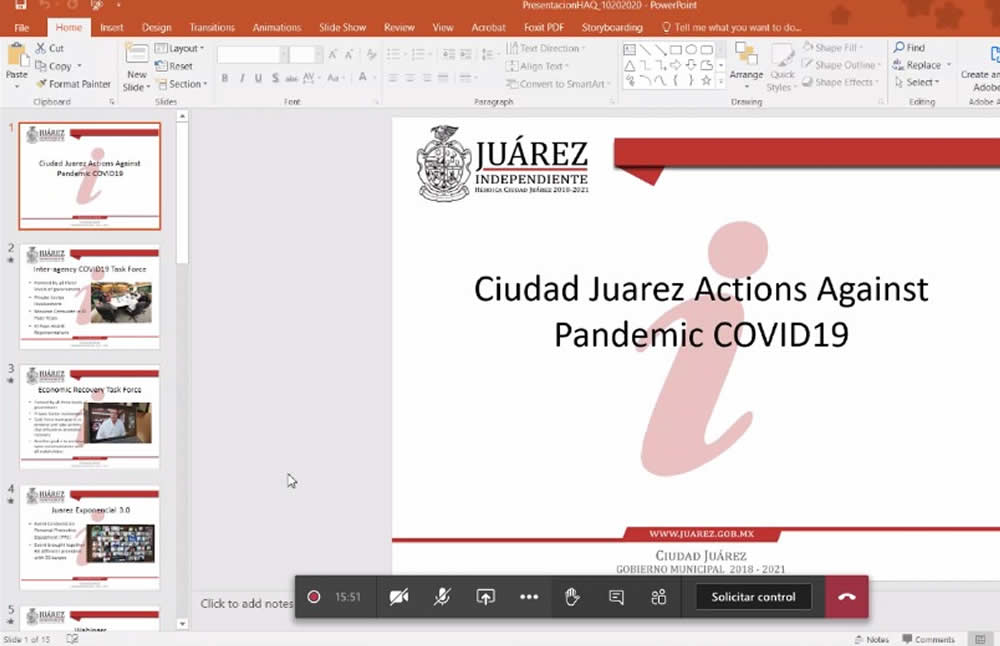Screen dimensions: 1000x646
Task: Click the Solicitar control button
Action: [753, 597]
